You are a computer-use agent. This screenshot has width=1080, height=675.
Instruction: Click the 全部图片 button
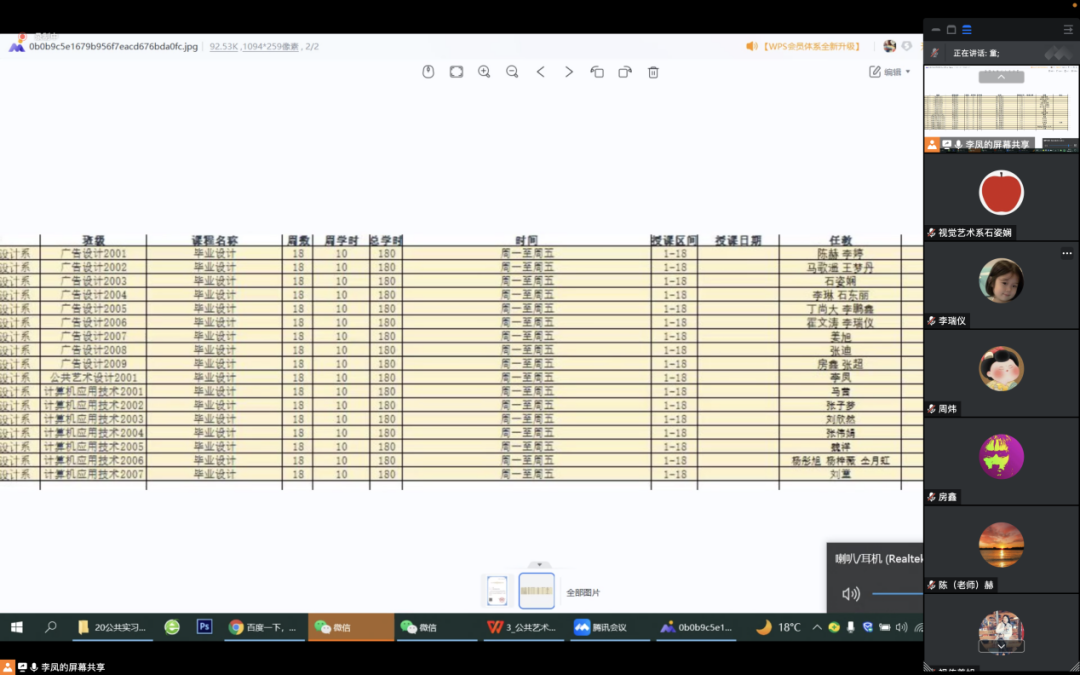(x=582, y=593)
